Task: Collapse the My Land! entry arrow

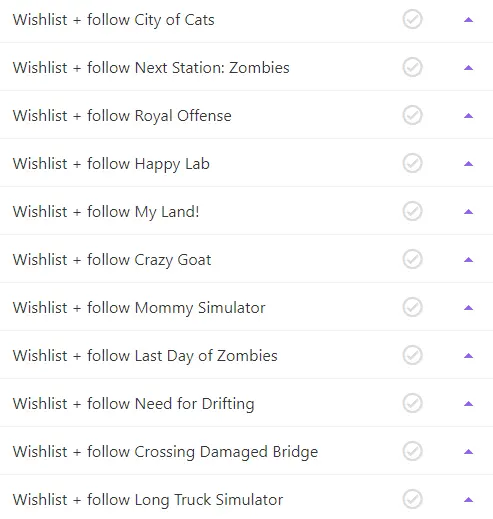Action: pyautogui.click(x=468, y=212)
